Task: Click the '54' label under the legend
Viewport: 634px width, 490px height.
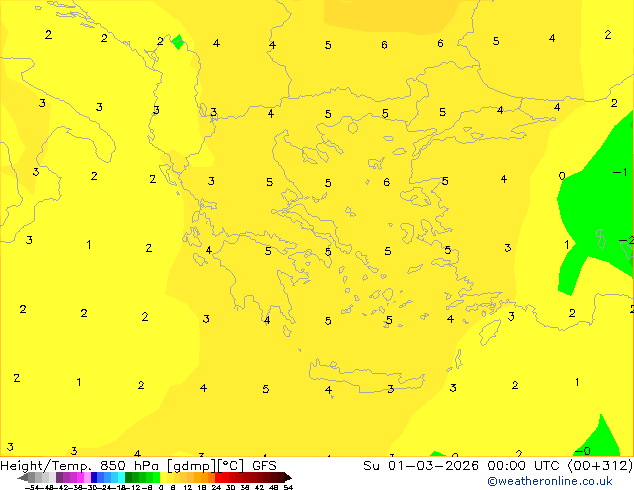Action: click(288, 487)
